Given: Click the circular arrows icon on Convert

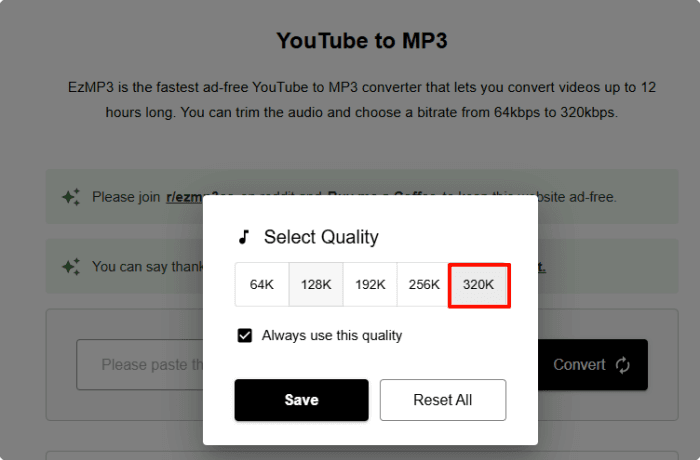Looking at the screenshot, I should tap(623, 365).
